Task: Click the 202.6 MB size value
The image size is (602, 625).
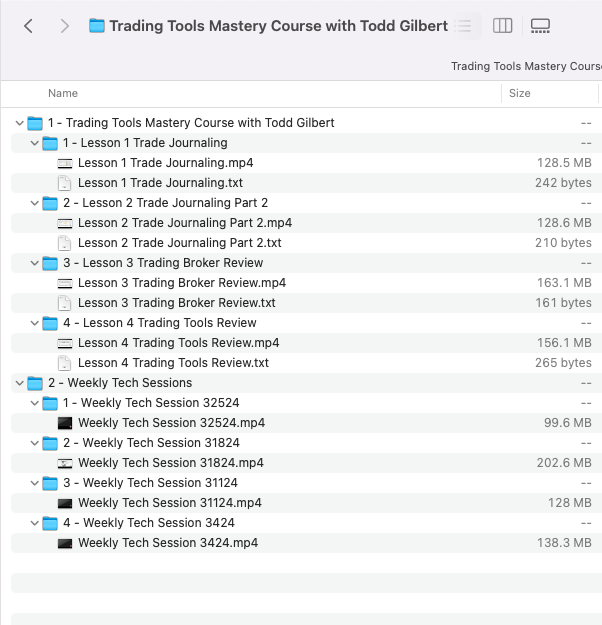Action: (564, 463)
